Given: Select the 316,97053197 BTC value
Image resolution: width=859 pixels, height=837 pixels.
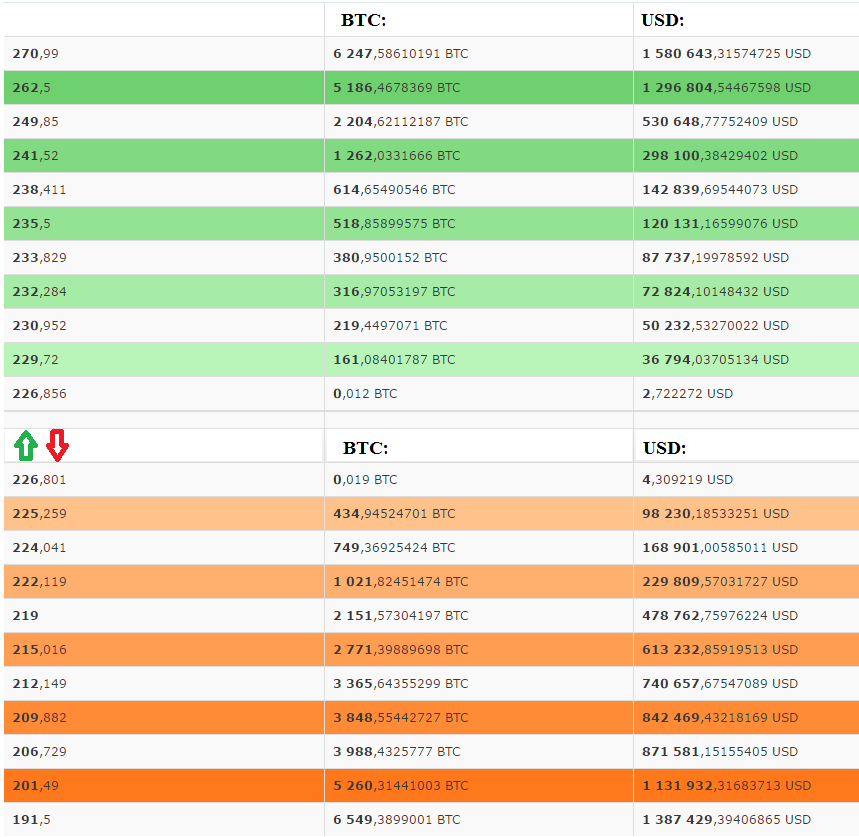Looking at the screenshot, I should [394, 291].
